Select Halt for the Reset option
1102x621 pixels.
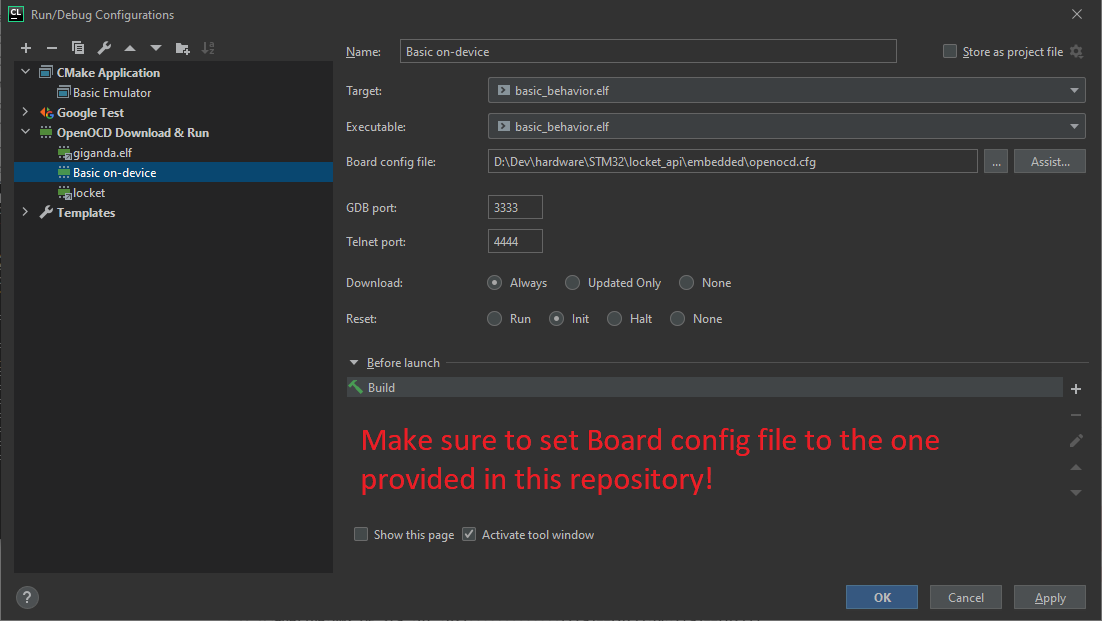click(x=615, y=319)
